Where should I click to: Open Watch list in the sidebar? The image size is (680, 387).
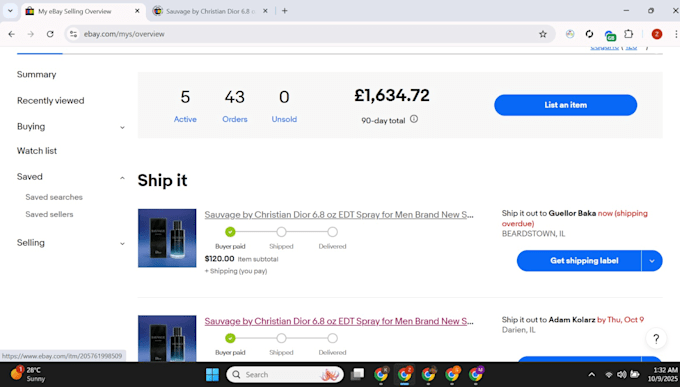click(37, 151)
